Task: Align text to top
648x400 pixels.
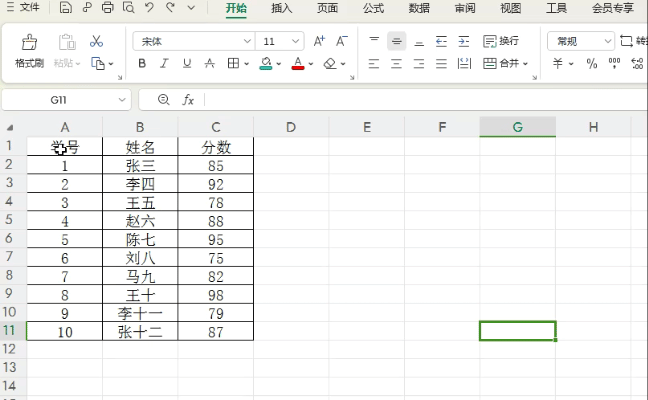Action: pyautogui.click(x=374, y=41)
